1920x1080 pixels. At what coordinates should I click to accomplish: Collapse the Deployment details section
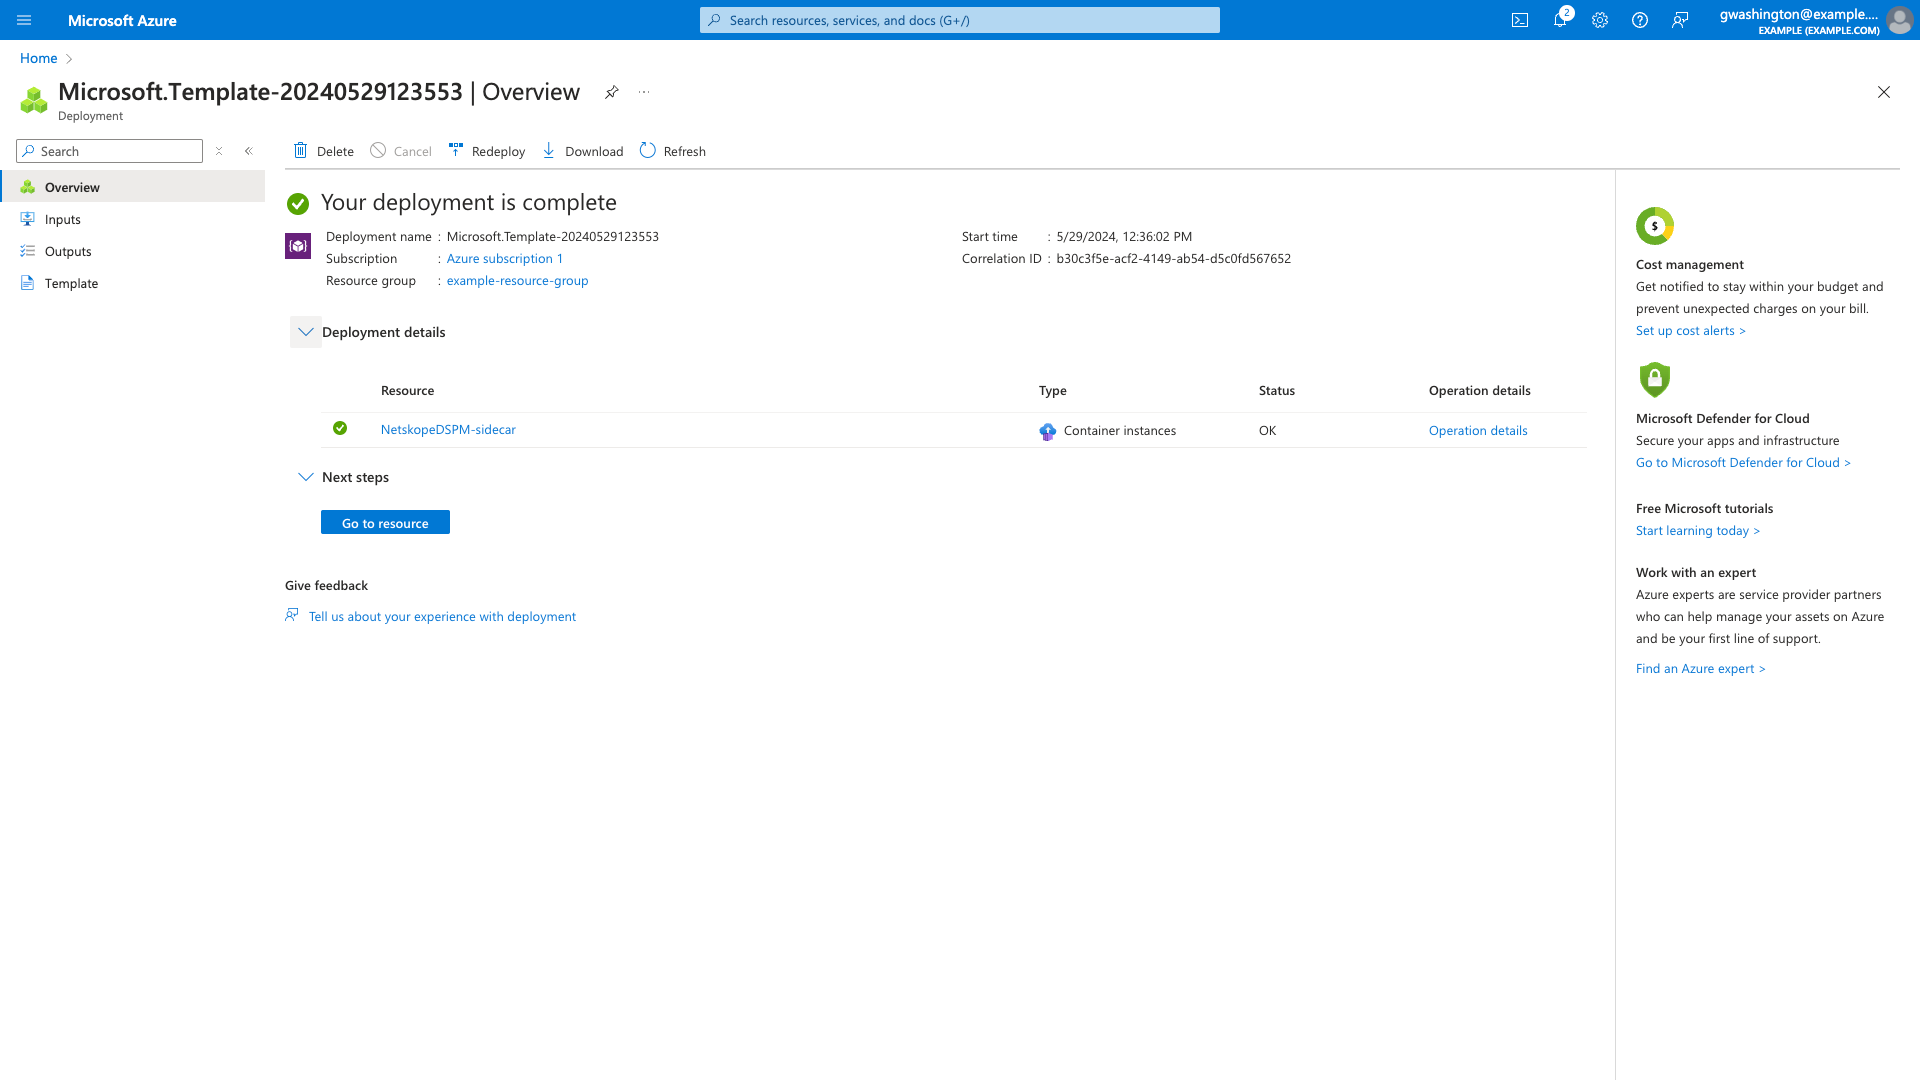[306, 332]
